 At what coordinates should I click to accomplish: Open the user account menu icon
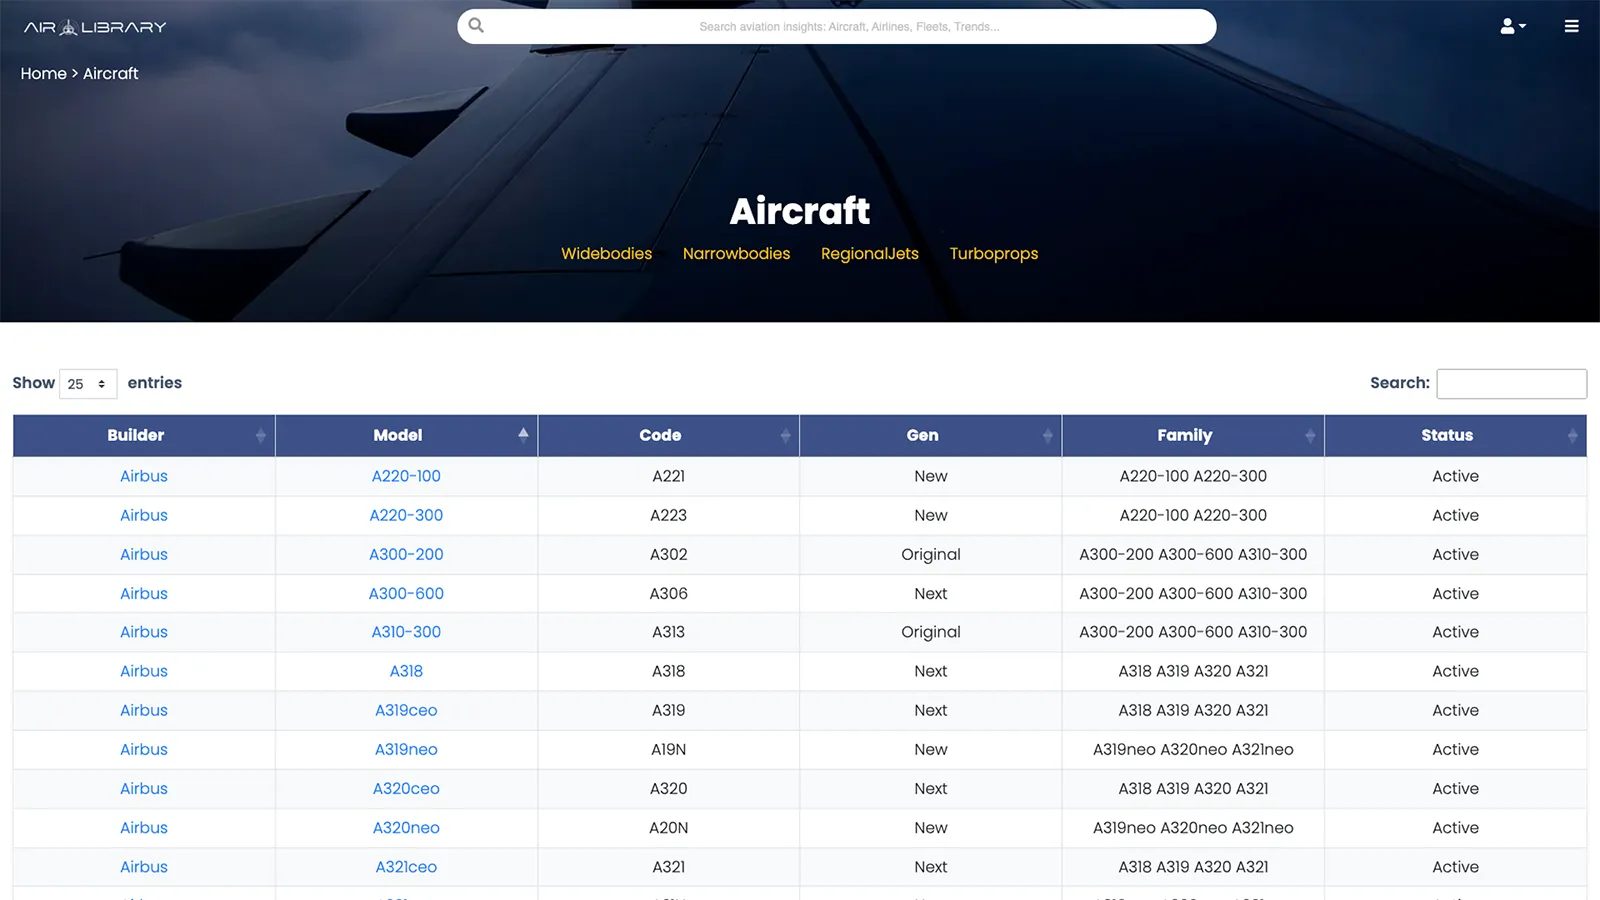[x=1511, y=27]
